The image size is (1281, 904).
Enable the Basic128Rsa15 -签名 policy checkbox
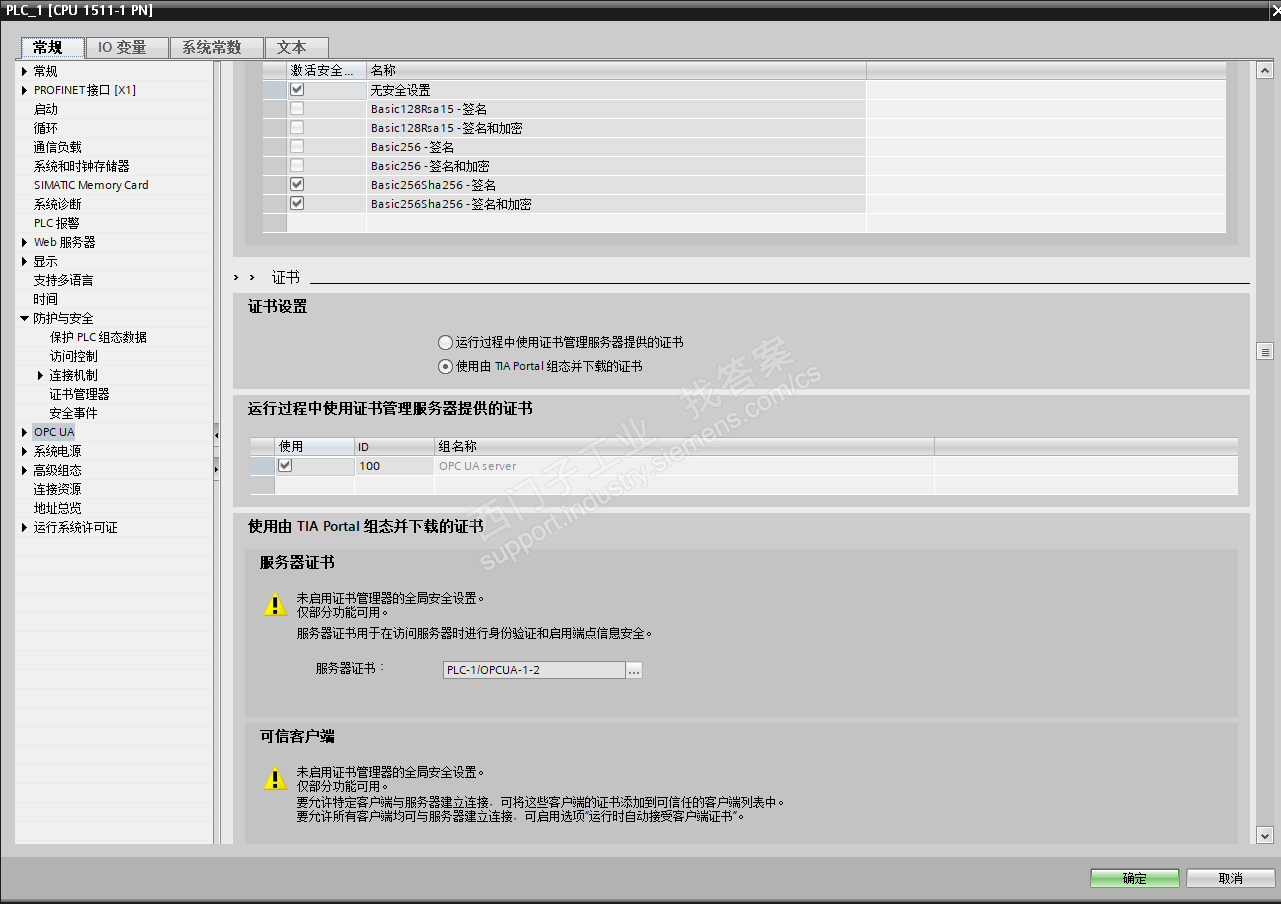[297, 108]
